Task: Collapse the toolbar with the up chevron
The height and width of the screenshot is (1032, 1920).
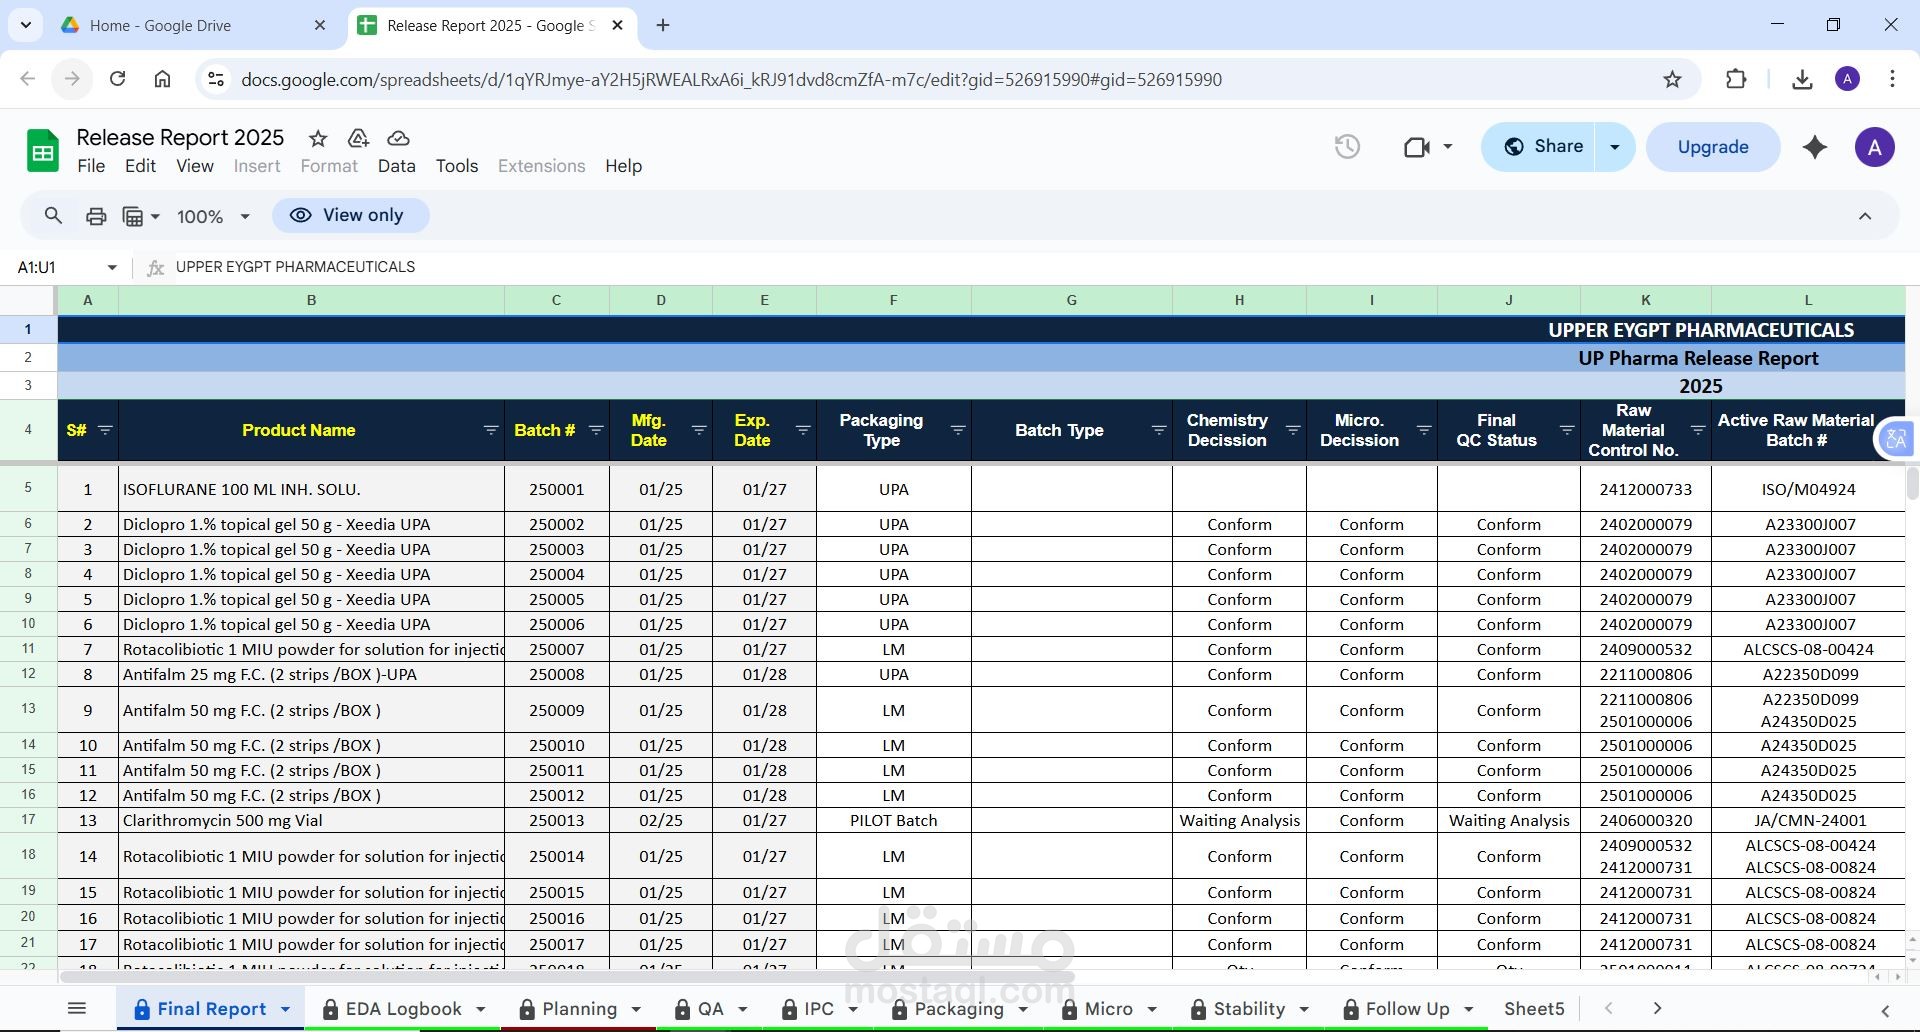Action: [1865, 216]
